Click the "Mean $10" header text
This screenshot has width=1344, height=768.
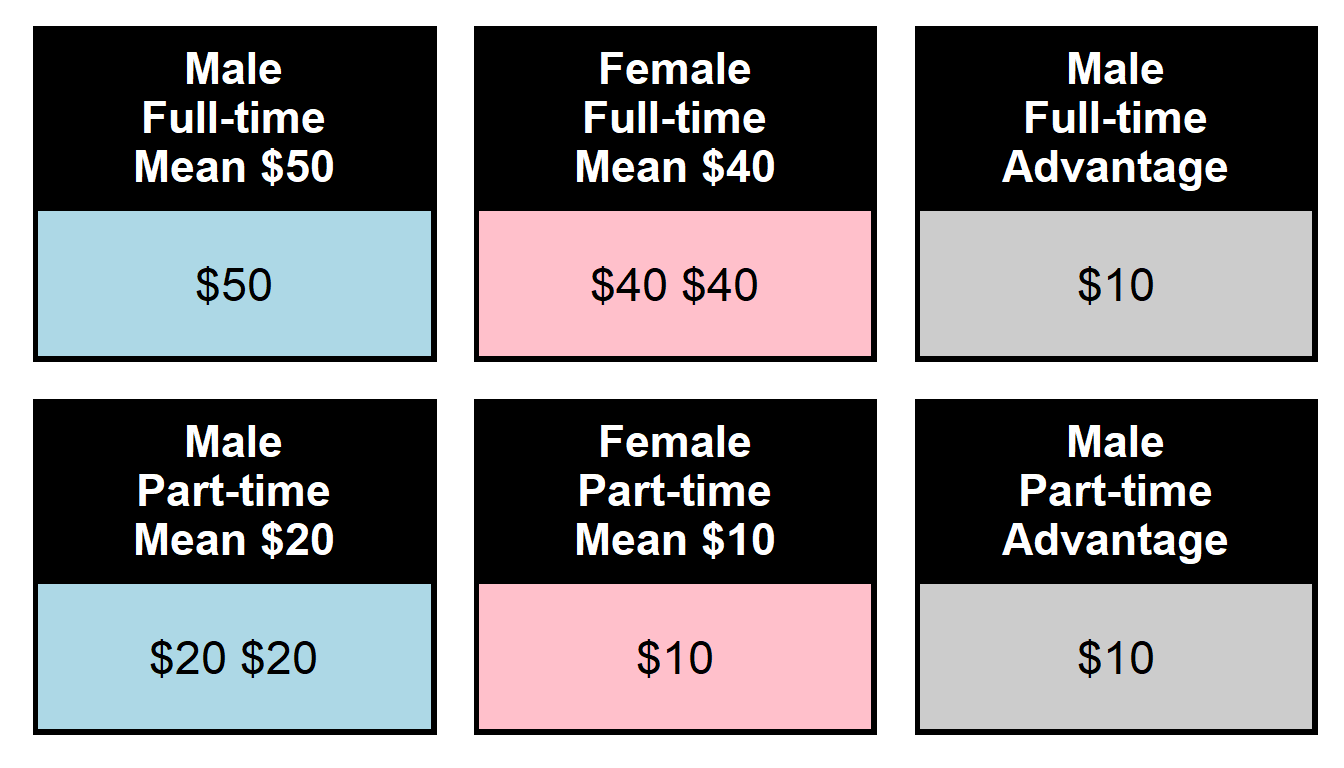(x=675, y=540)
